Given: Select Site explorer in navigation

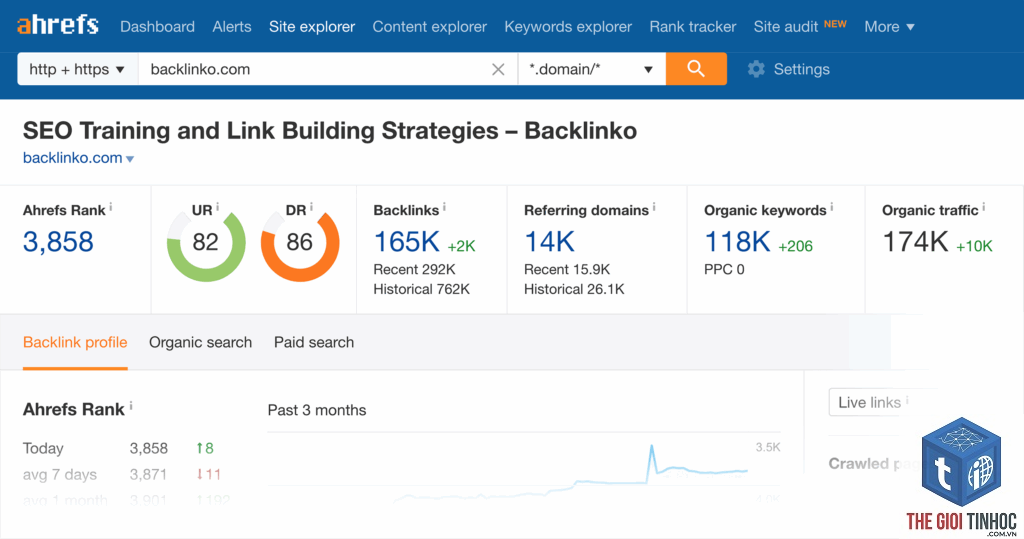Looking at the screenshot, I should pyautogui.click(x=312, y=27).
